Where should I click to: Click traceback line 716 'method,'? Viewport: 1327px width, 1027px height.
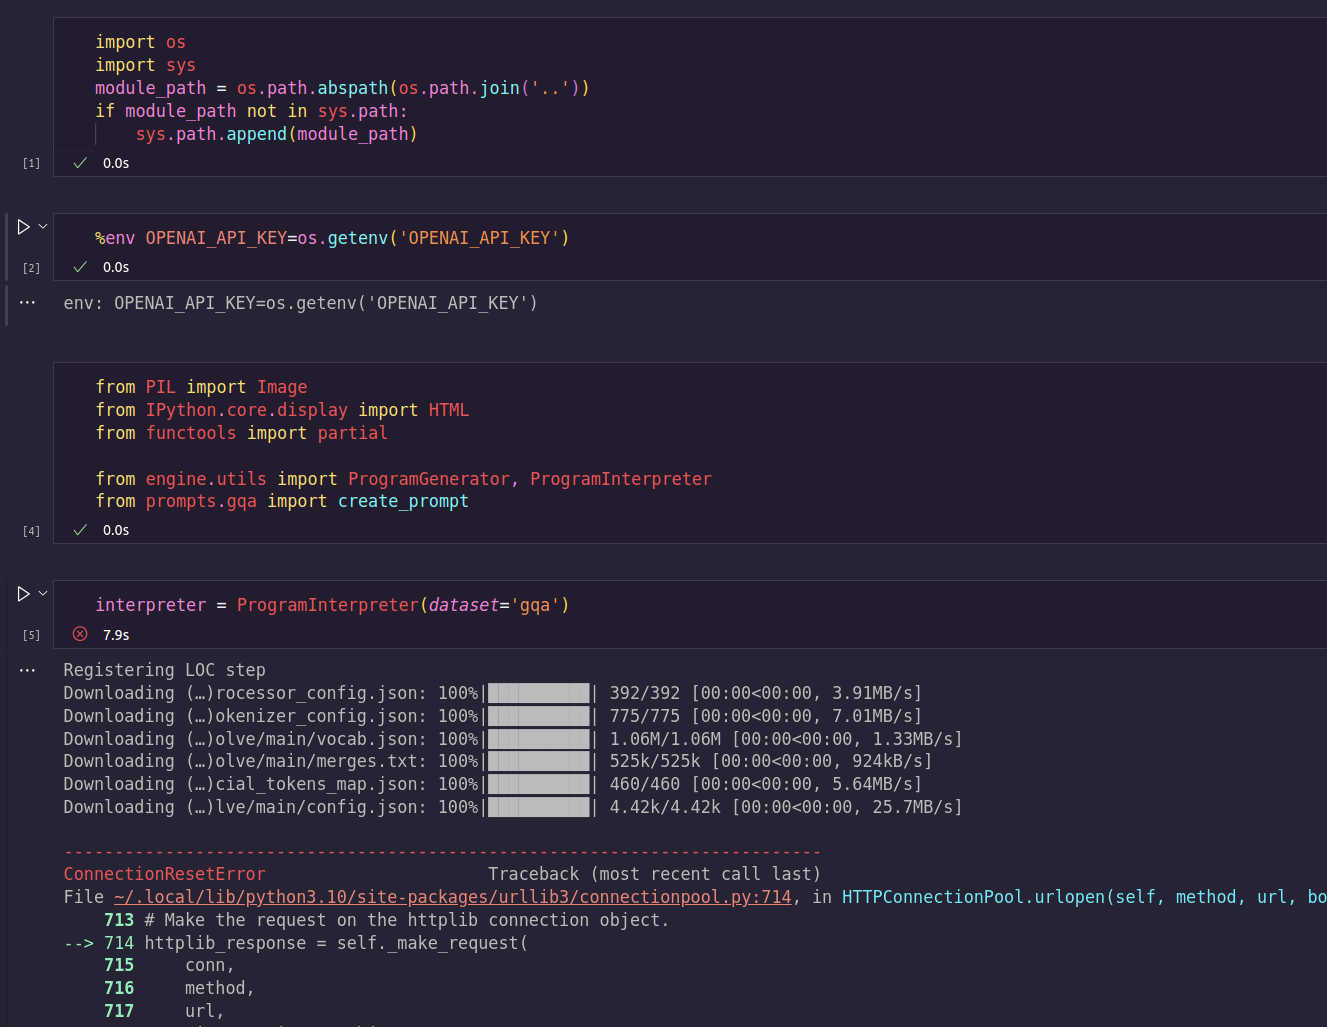179,988
